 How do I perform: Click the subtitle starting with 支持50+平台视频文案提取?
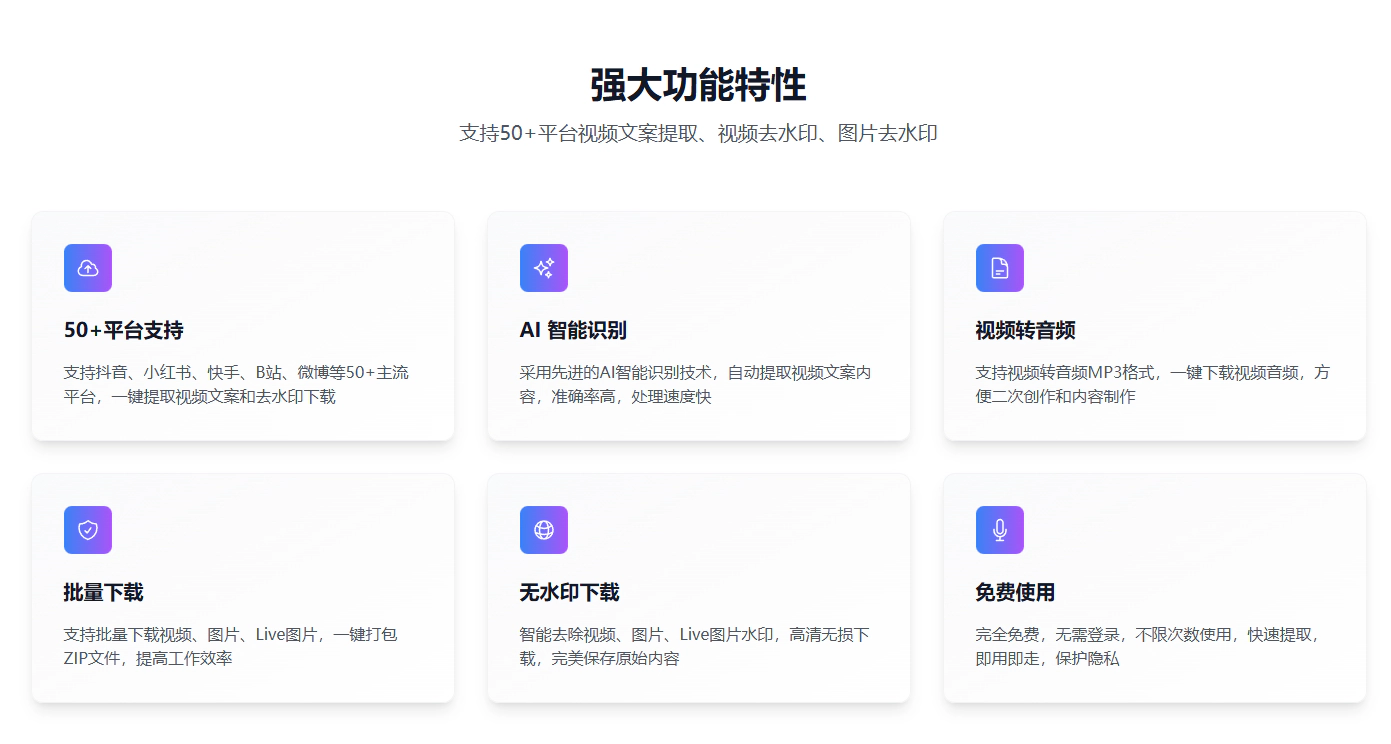pyautogui.click(x=698, y=133)
